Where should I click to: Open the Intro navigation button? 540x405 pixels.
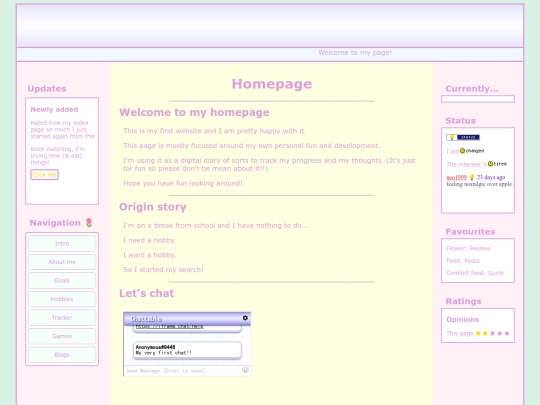62,243
